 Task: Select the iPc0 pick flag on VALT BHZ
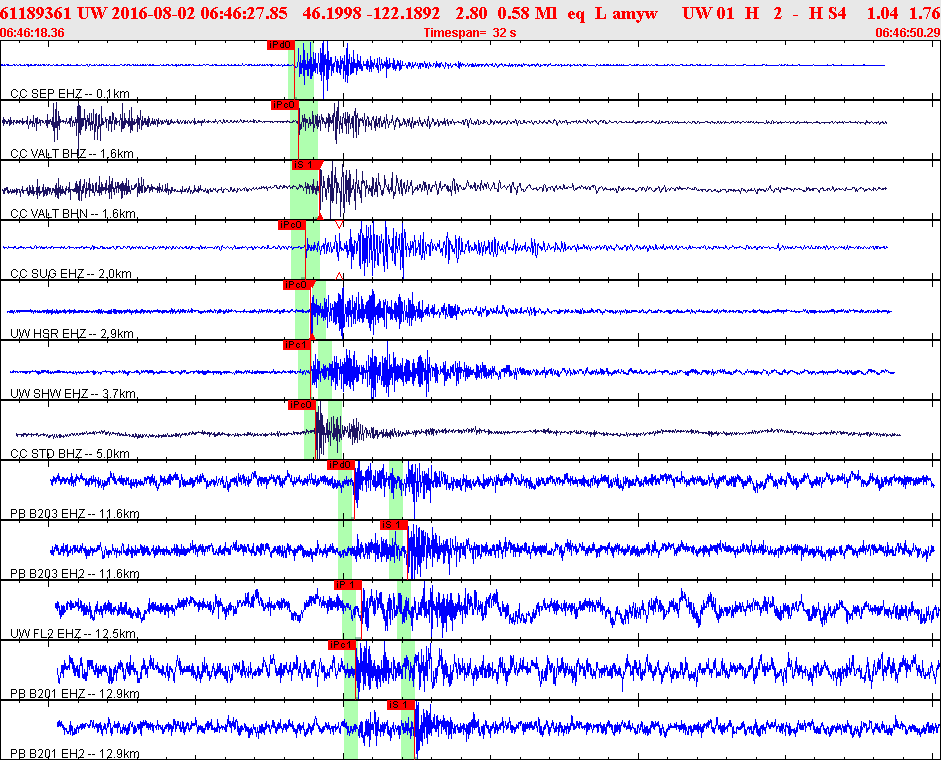click(284, 105)
